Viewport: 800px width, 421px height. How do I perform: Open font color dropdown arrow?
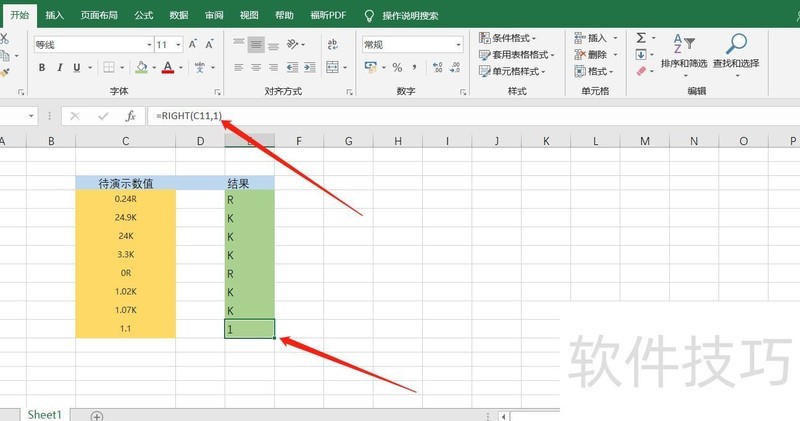(x=181, y=67)
